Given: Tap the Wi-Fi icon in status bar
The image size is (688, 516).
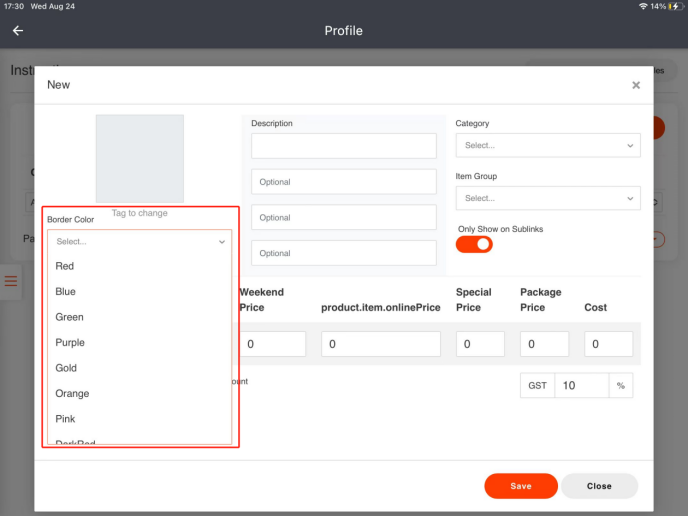Looking at the screenshot, I should [642, 6].
